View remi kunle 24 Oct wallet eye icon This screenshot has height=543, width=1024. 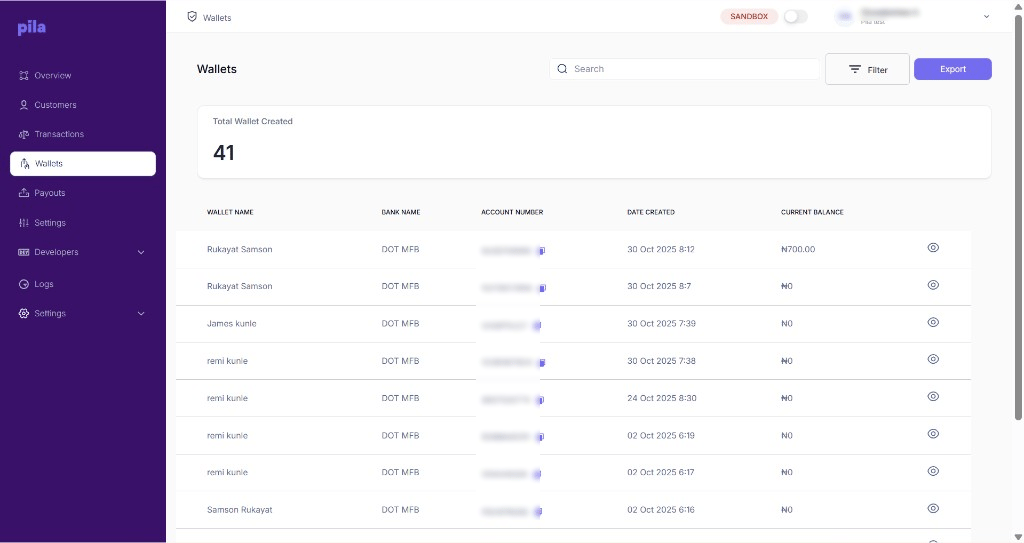[933, 397]
